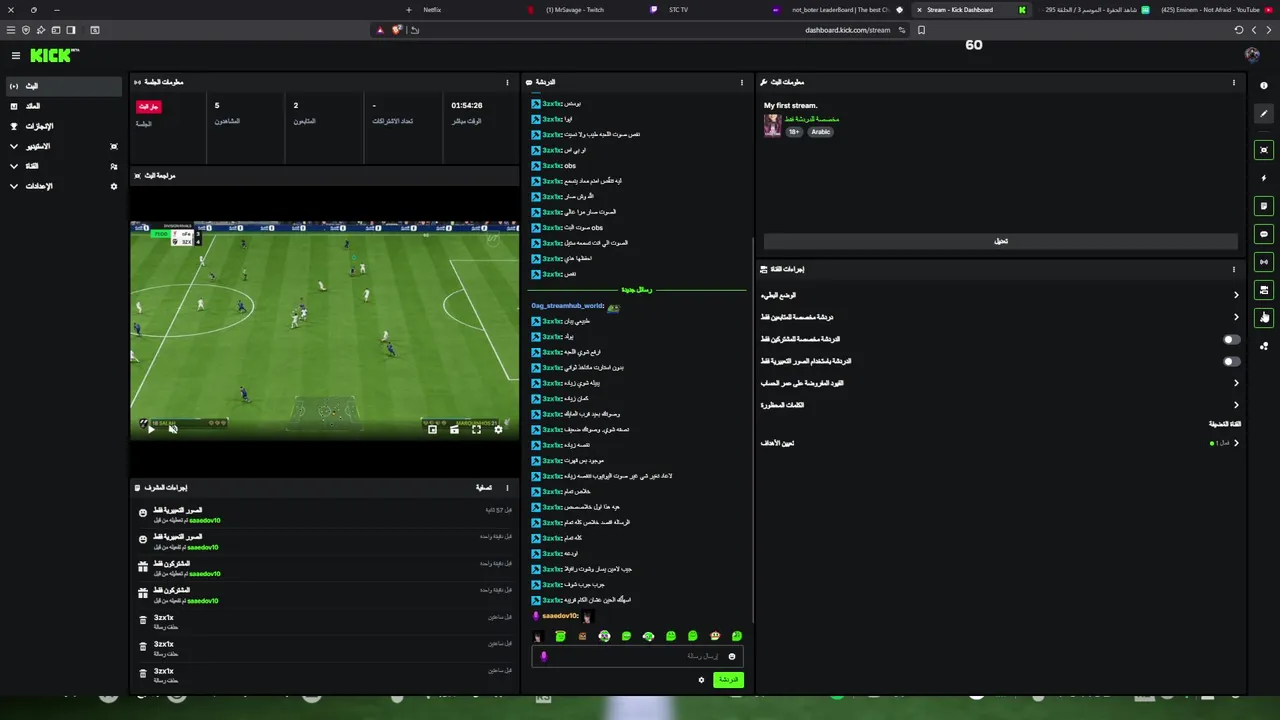Expand the الاستوديو sidebar section

coord(14,146)
